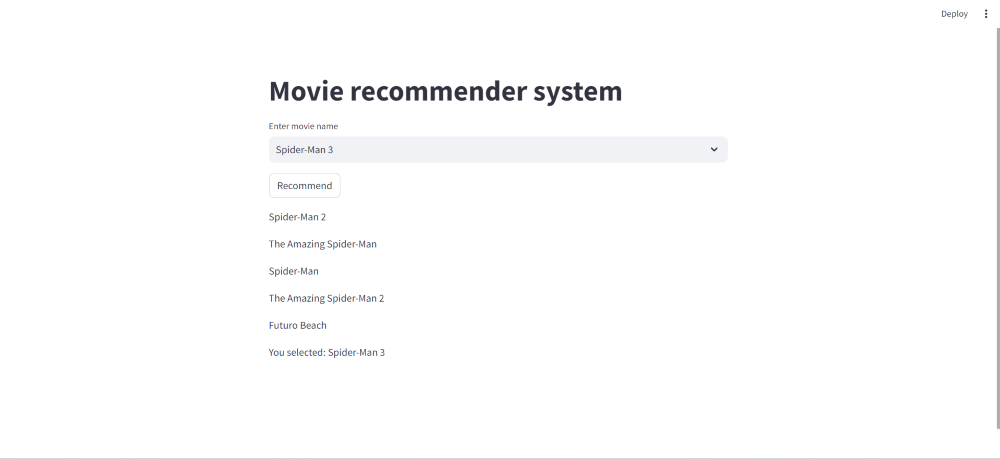1000x459 pixels.
Task: Click the Deploy button
Action: click(x=954, y=14)
